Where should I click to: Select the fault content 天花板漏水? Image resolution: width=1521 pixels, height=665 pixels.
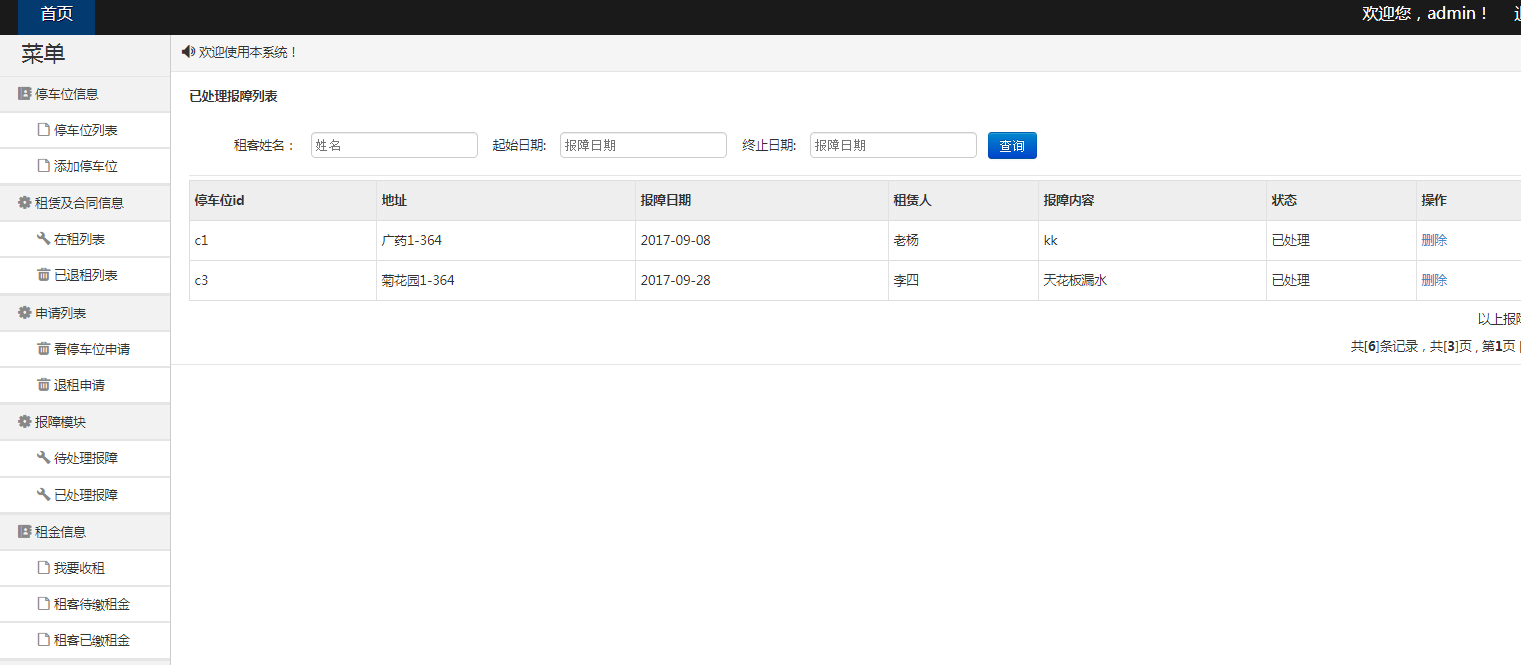click(x=1153, y=280)
